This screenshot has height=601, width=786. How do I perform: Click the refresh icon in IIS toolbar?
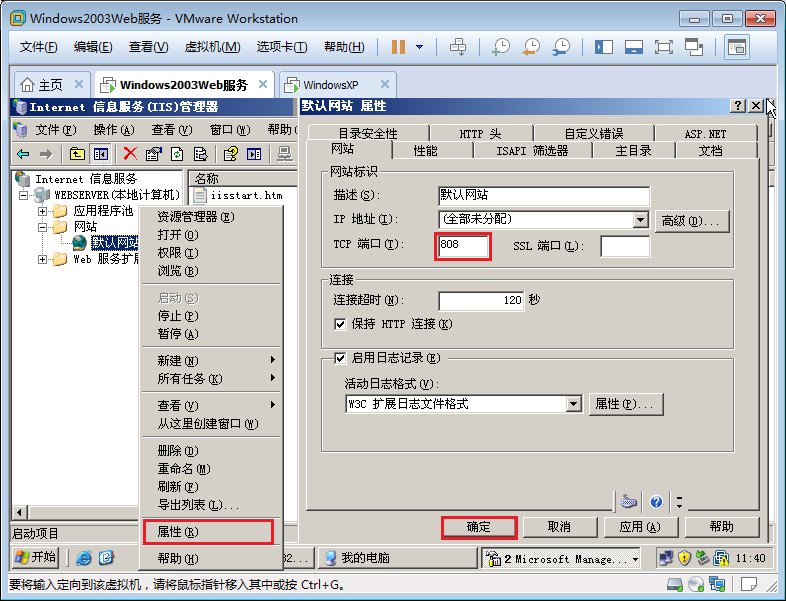[177, 154]
